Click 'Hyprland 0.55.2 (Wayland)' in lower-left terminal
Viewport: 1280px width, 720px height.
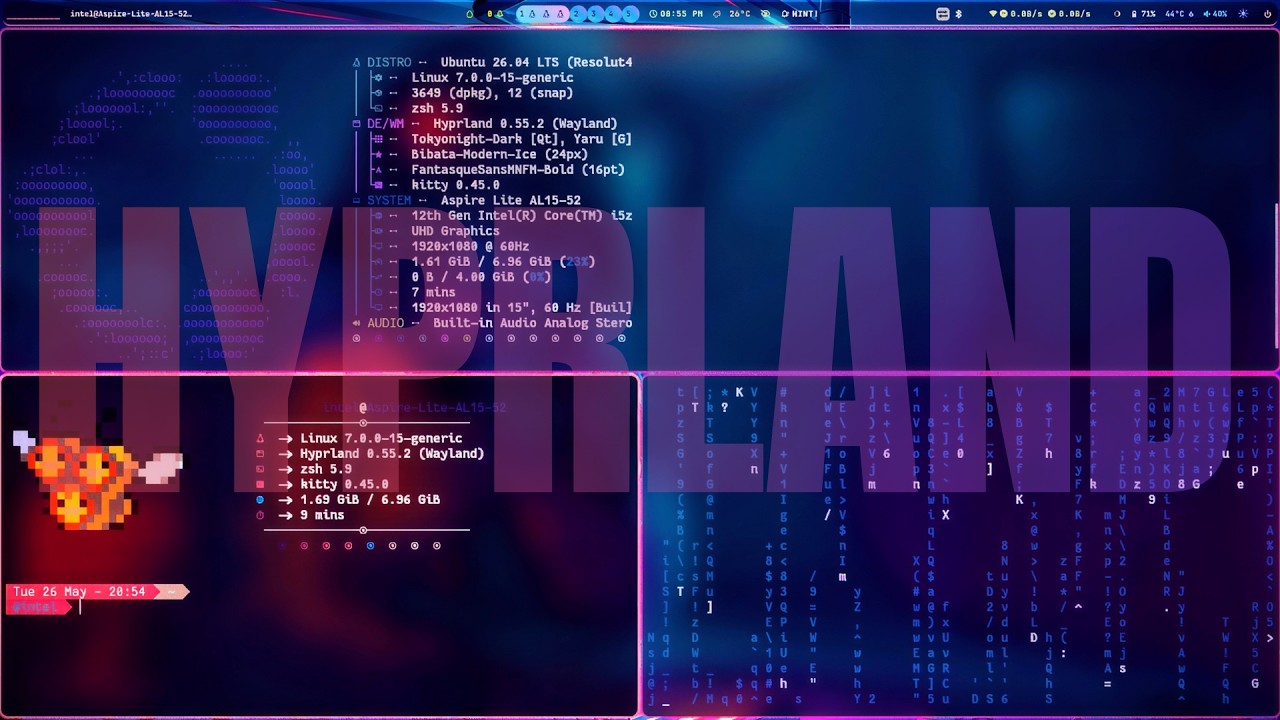coord(392,454)
